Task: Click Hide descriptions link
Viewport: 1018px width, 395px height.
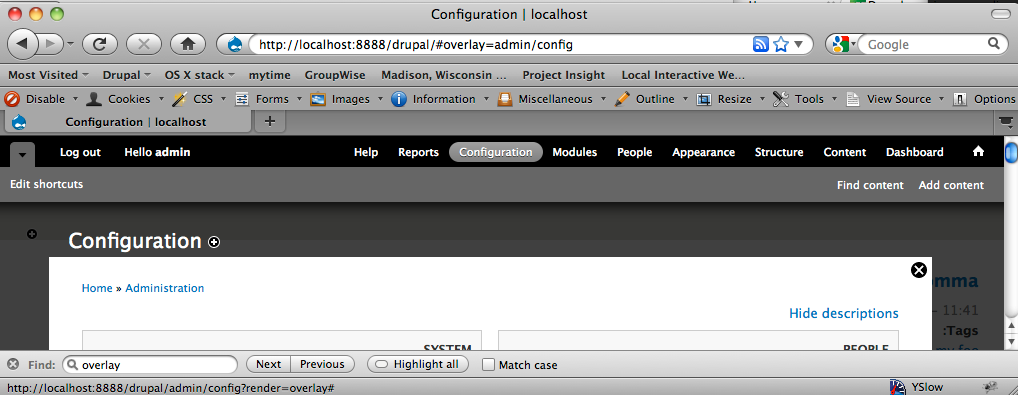Action: point(843,313)
